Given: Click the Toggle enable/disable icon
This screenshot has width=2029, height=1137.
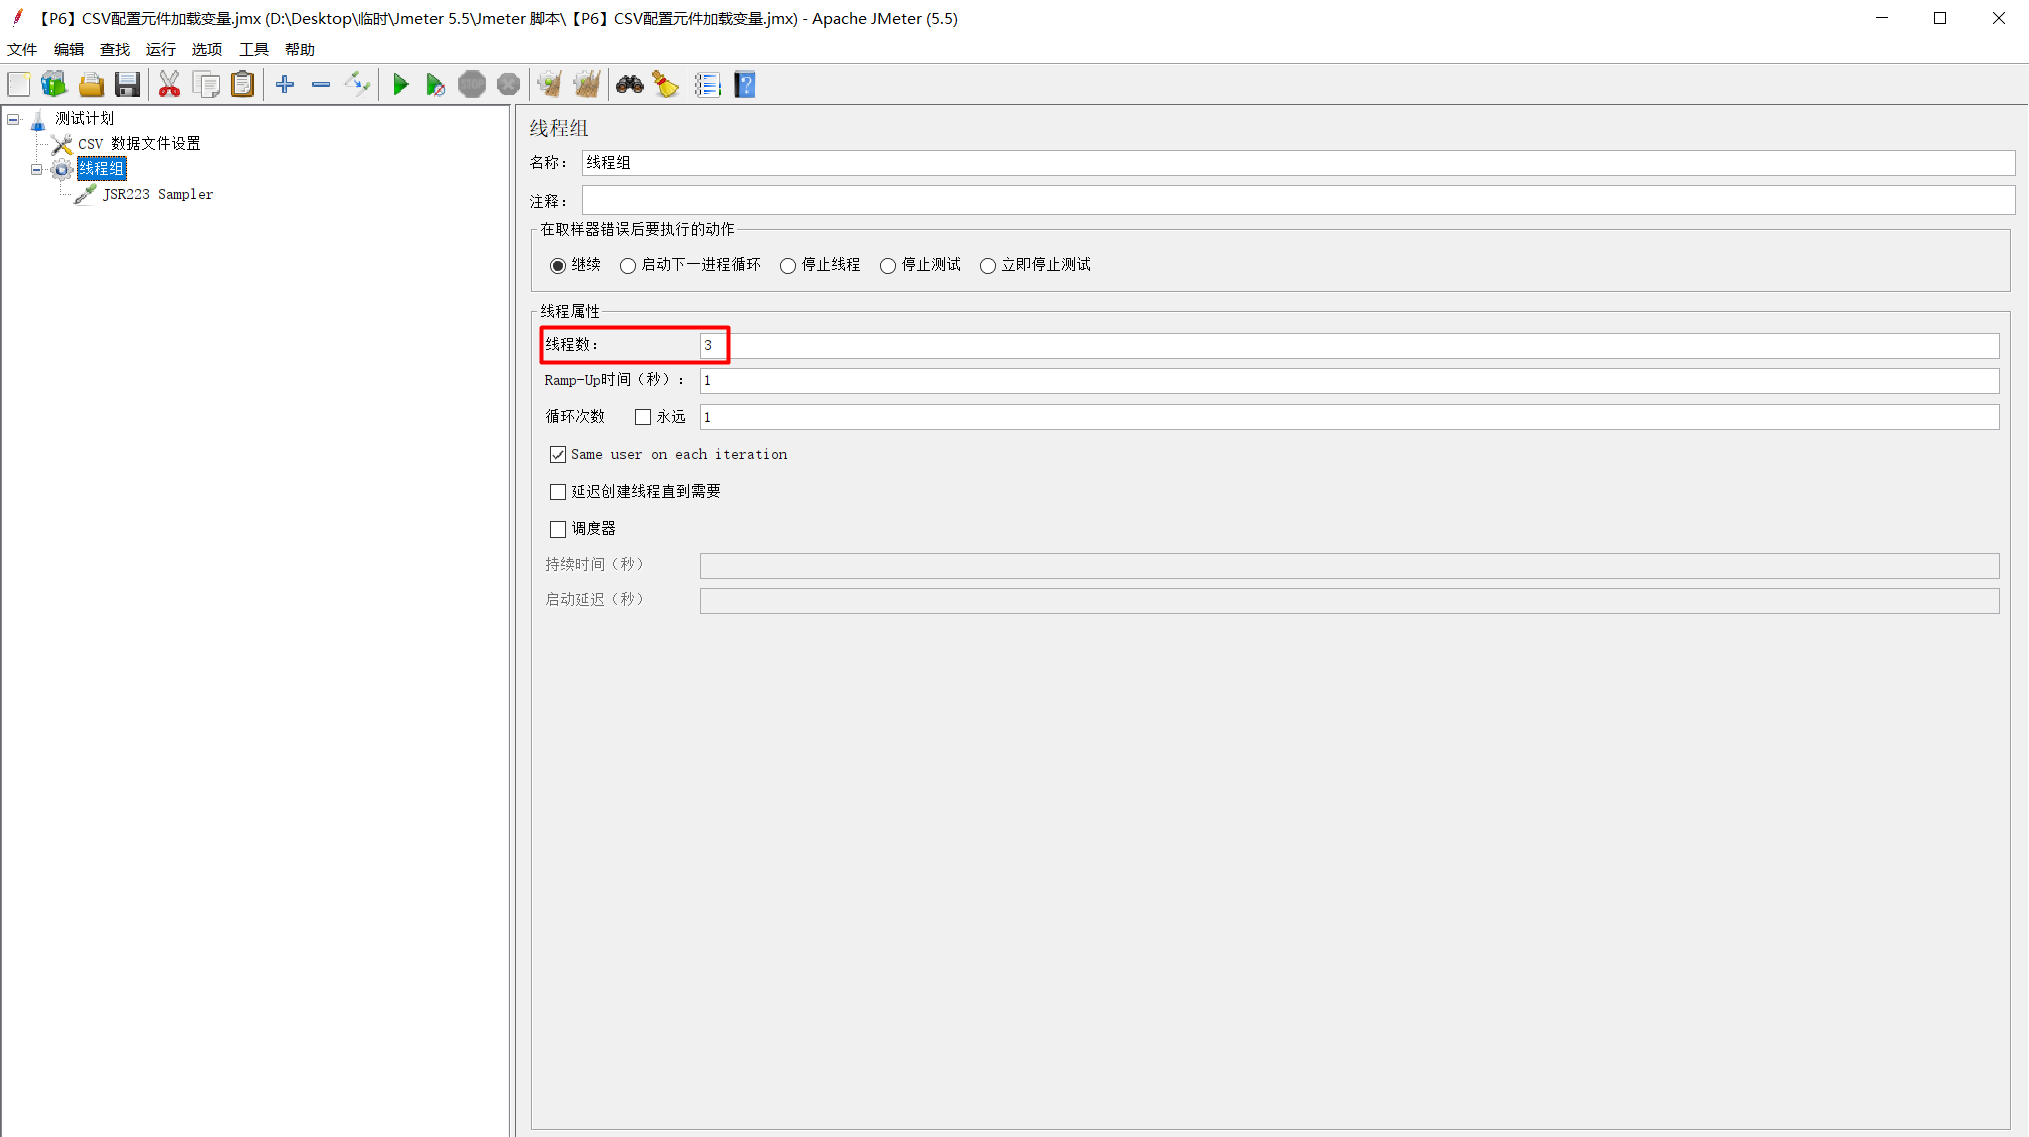Looking at the screenshot, I should coord(357,85).
